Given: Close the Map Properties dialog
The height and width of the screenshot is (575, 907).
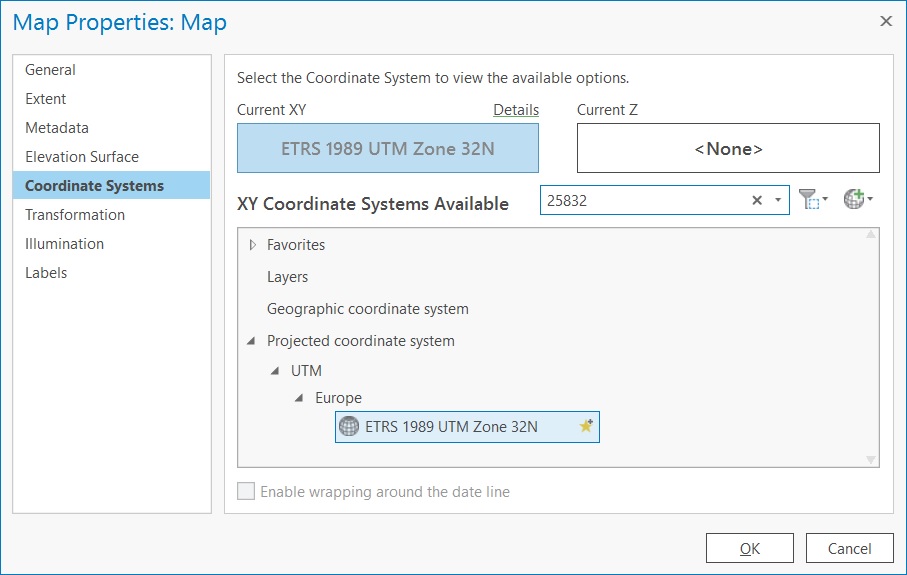Looking at the screenshot, I should 885,21.
